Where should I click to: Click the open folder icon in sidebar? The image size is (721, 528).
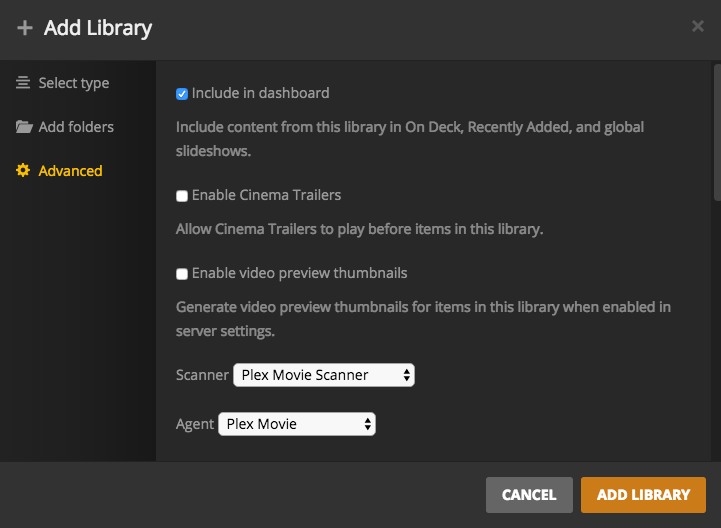point(23,127)
